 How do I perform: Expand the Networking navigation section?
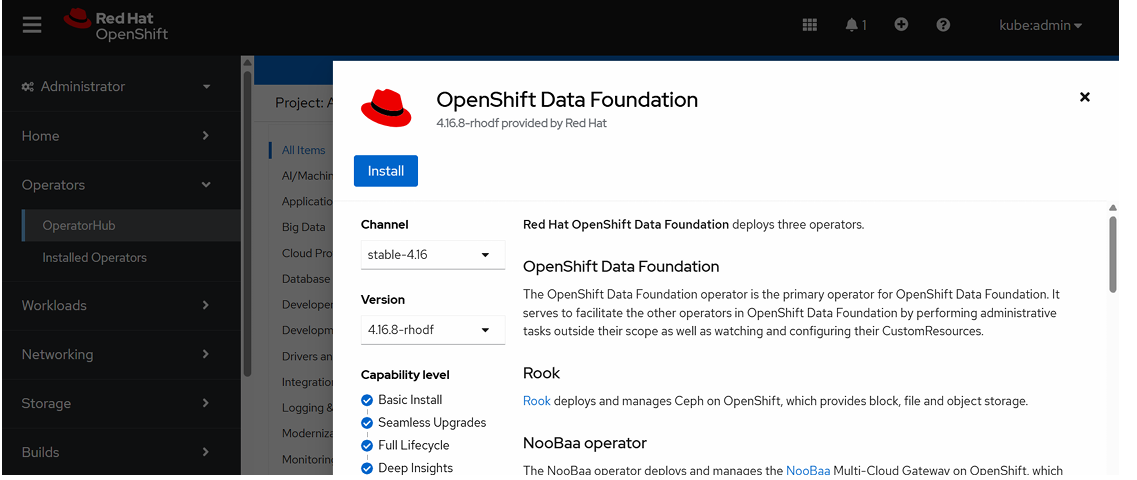[117, 354]
